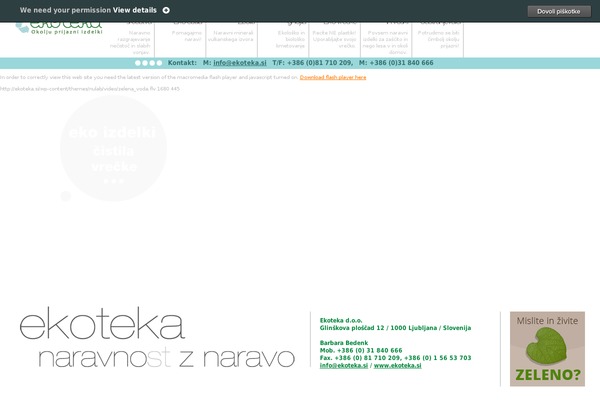Screen dimensions: 600x400
Task: Click the footer Mob. +386 (0) 31 840 666
Action: (x=361, y=350)
